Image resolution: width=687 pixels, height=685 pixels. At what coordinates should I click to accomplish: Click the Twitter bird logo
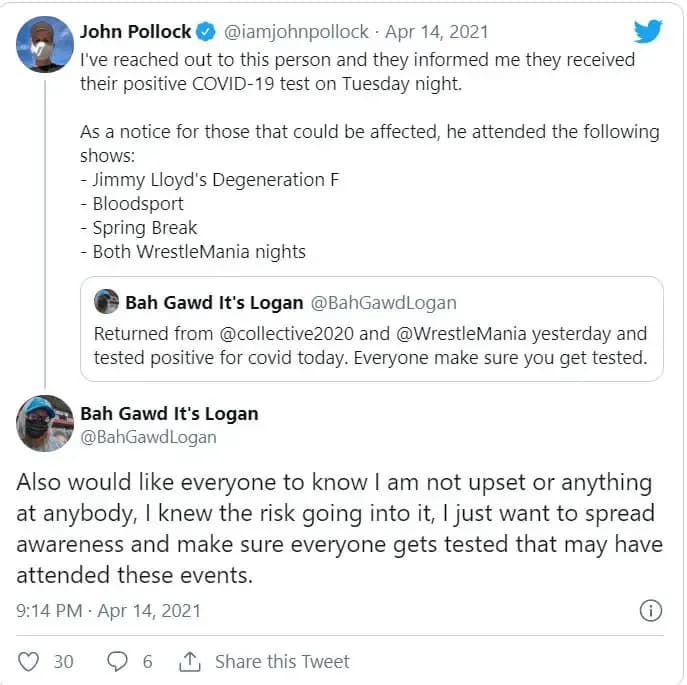tap(648, 31)
